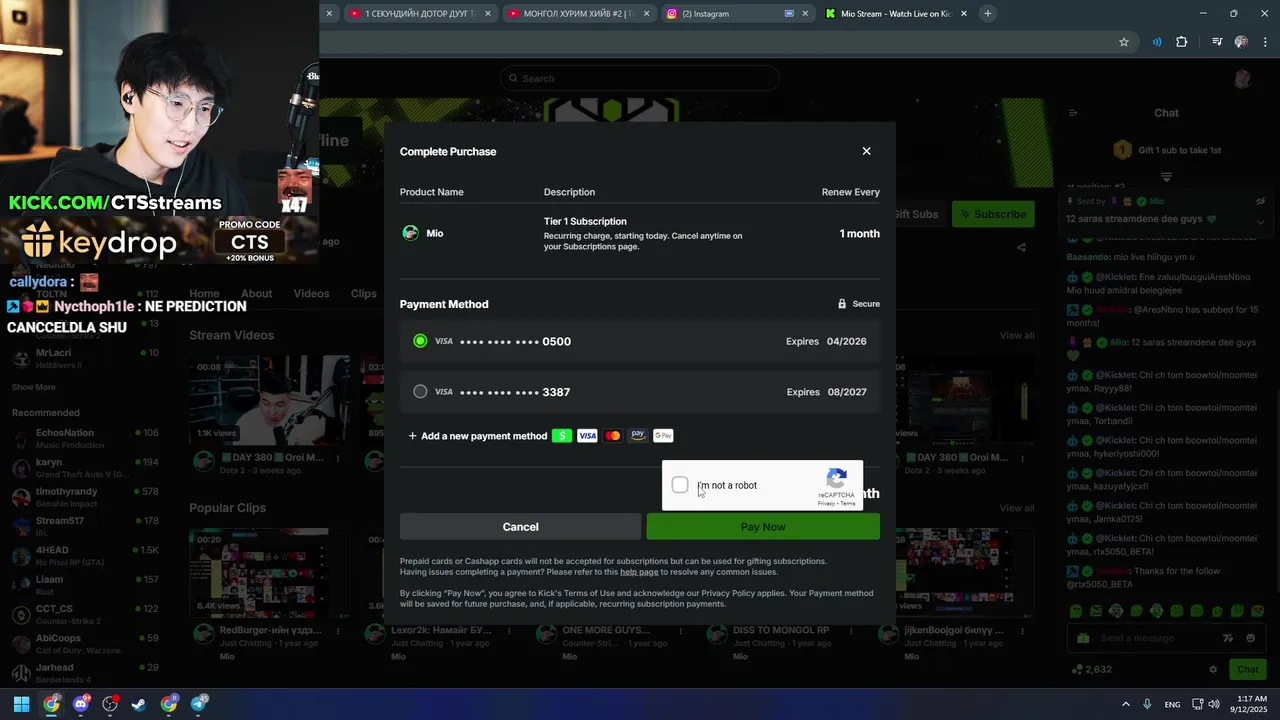Switch to the МОНГОЛ ХУРИМ ХИЙВ YouTube tab

point(578,14)
